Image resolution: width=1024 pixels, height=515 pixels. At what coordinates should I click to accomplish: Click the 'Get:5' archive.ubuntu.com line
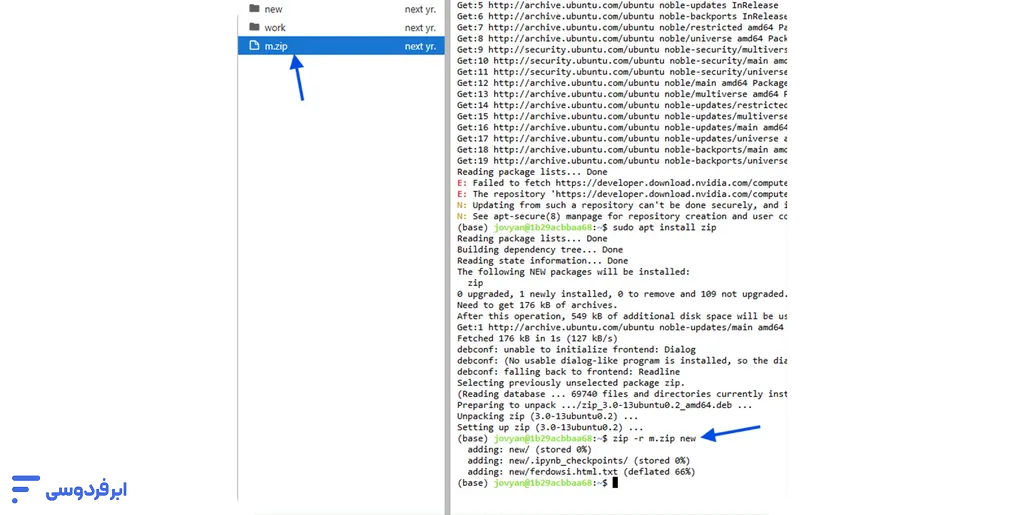coord(620,6)
